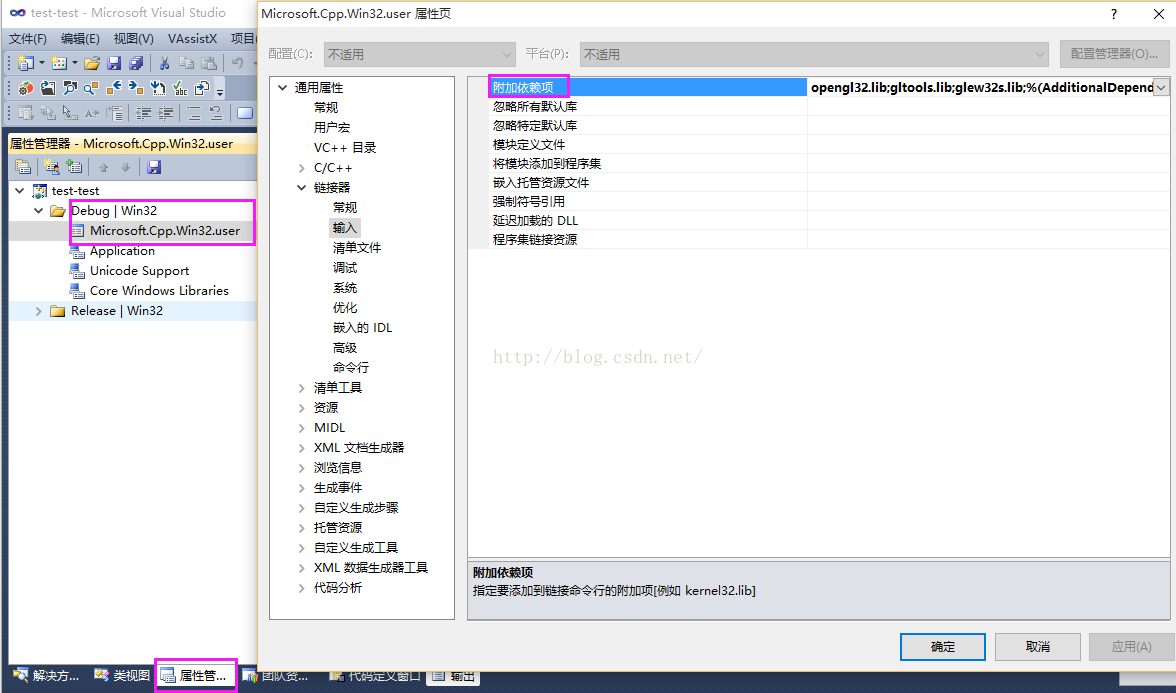Select the Unicode Support property sheet
1176x693 pixels.
pos(140,271)
